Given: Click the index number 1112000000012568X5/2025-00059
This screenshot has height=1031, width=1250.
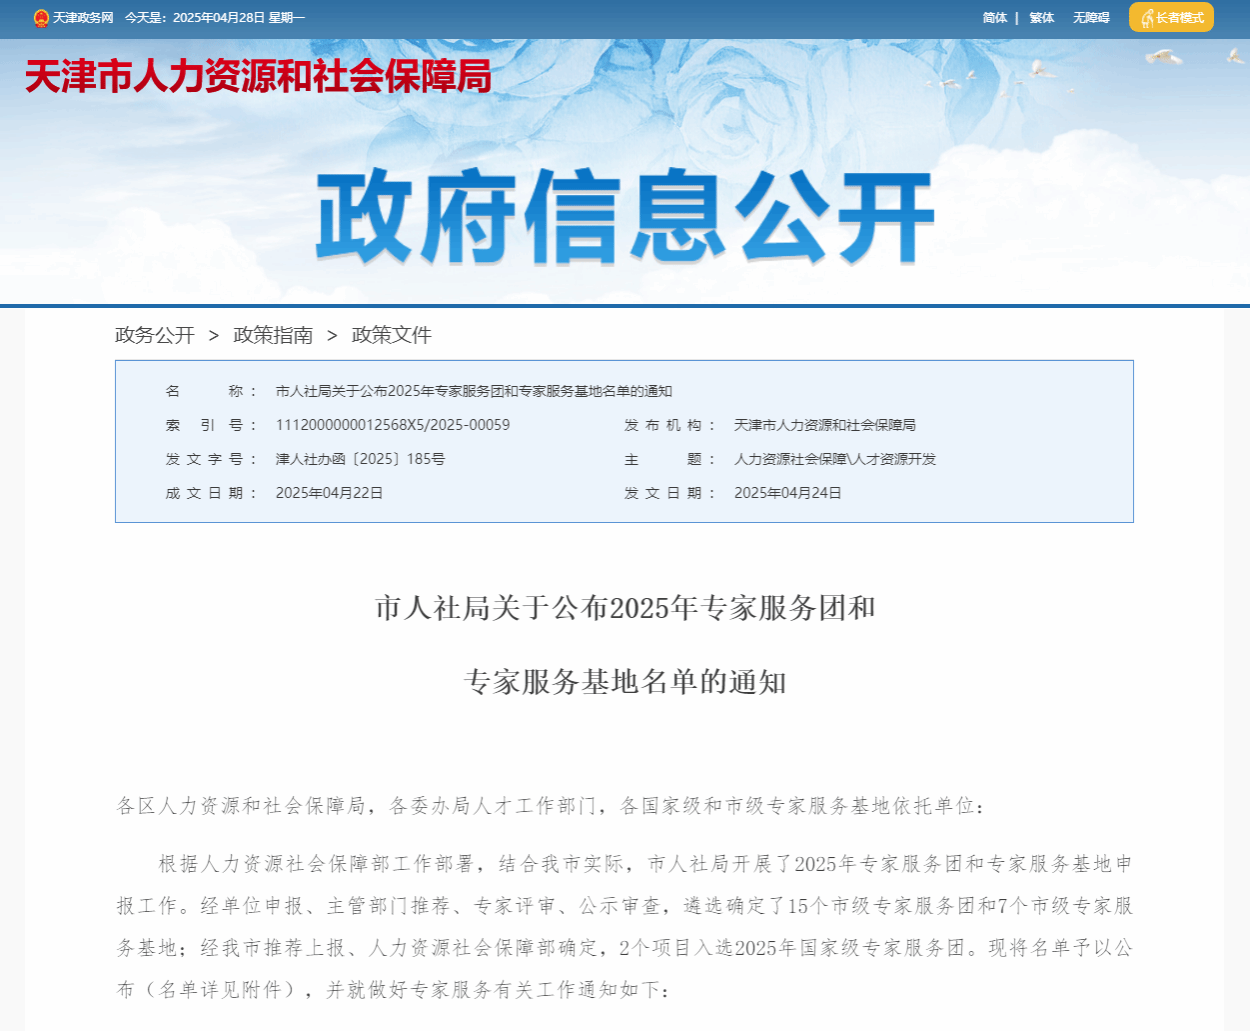Looking at the screenshot, I should tap(392, 425).
